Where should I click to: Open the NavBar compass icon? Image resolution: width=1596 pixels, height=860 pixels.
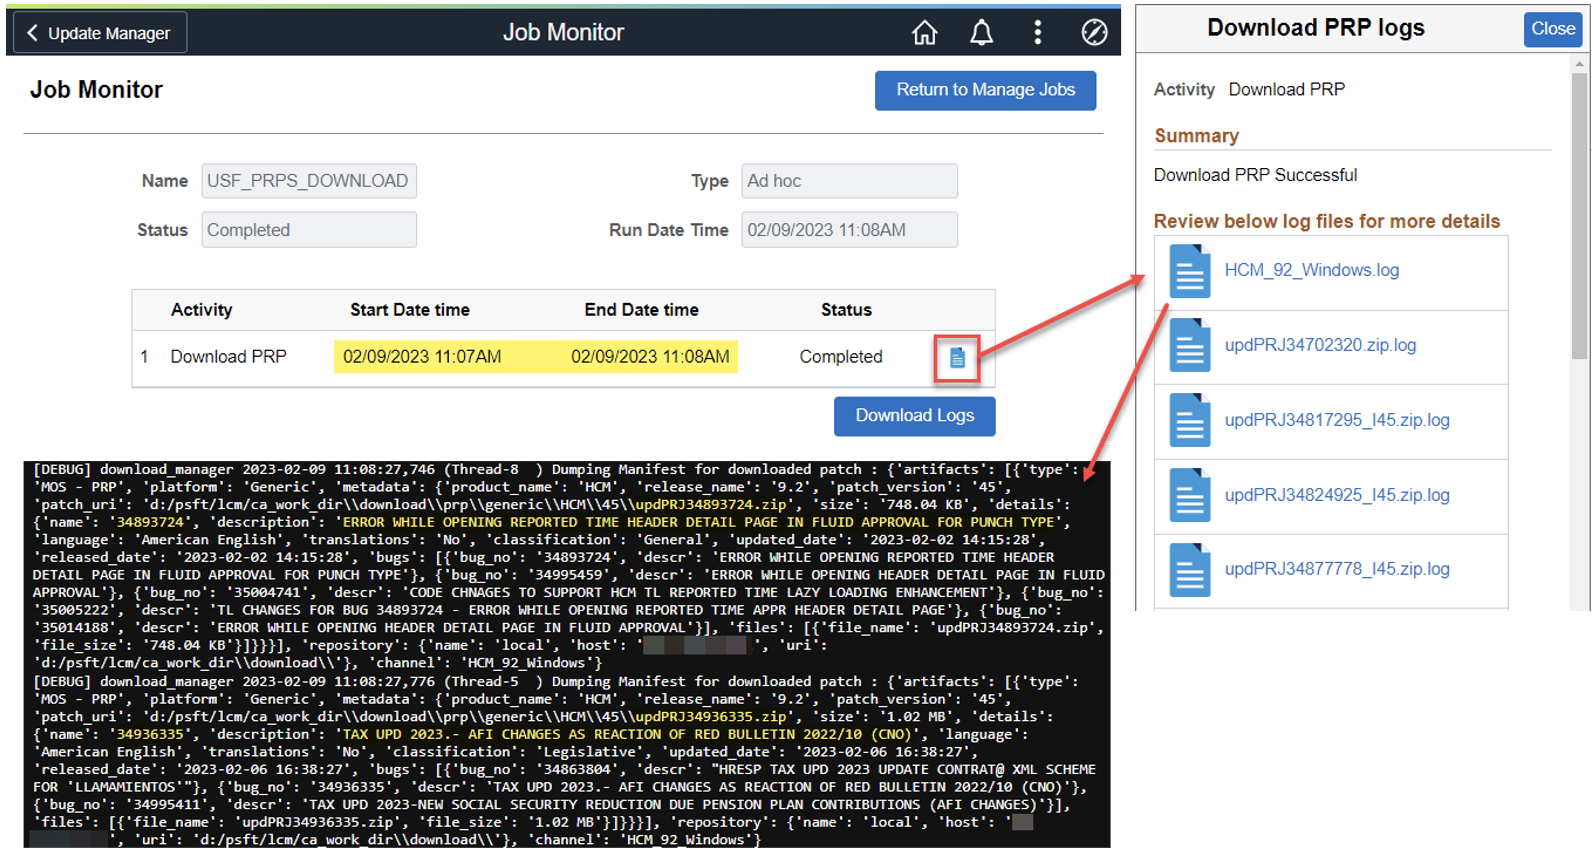tap(1094, 33)
